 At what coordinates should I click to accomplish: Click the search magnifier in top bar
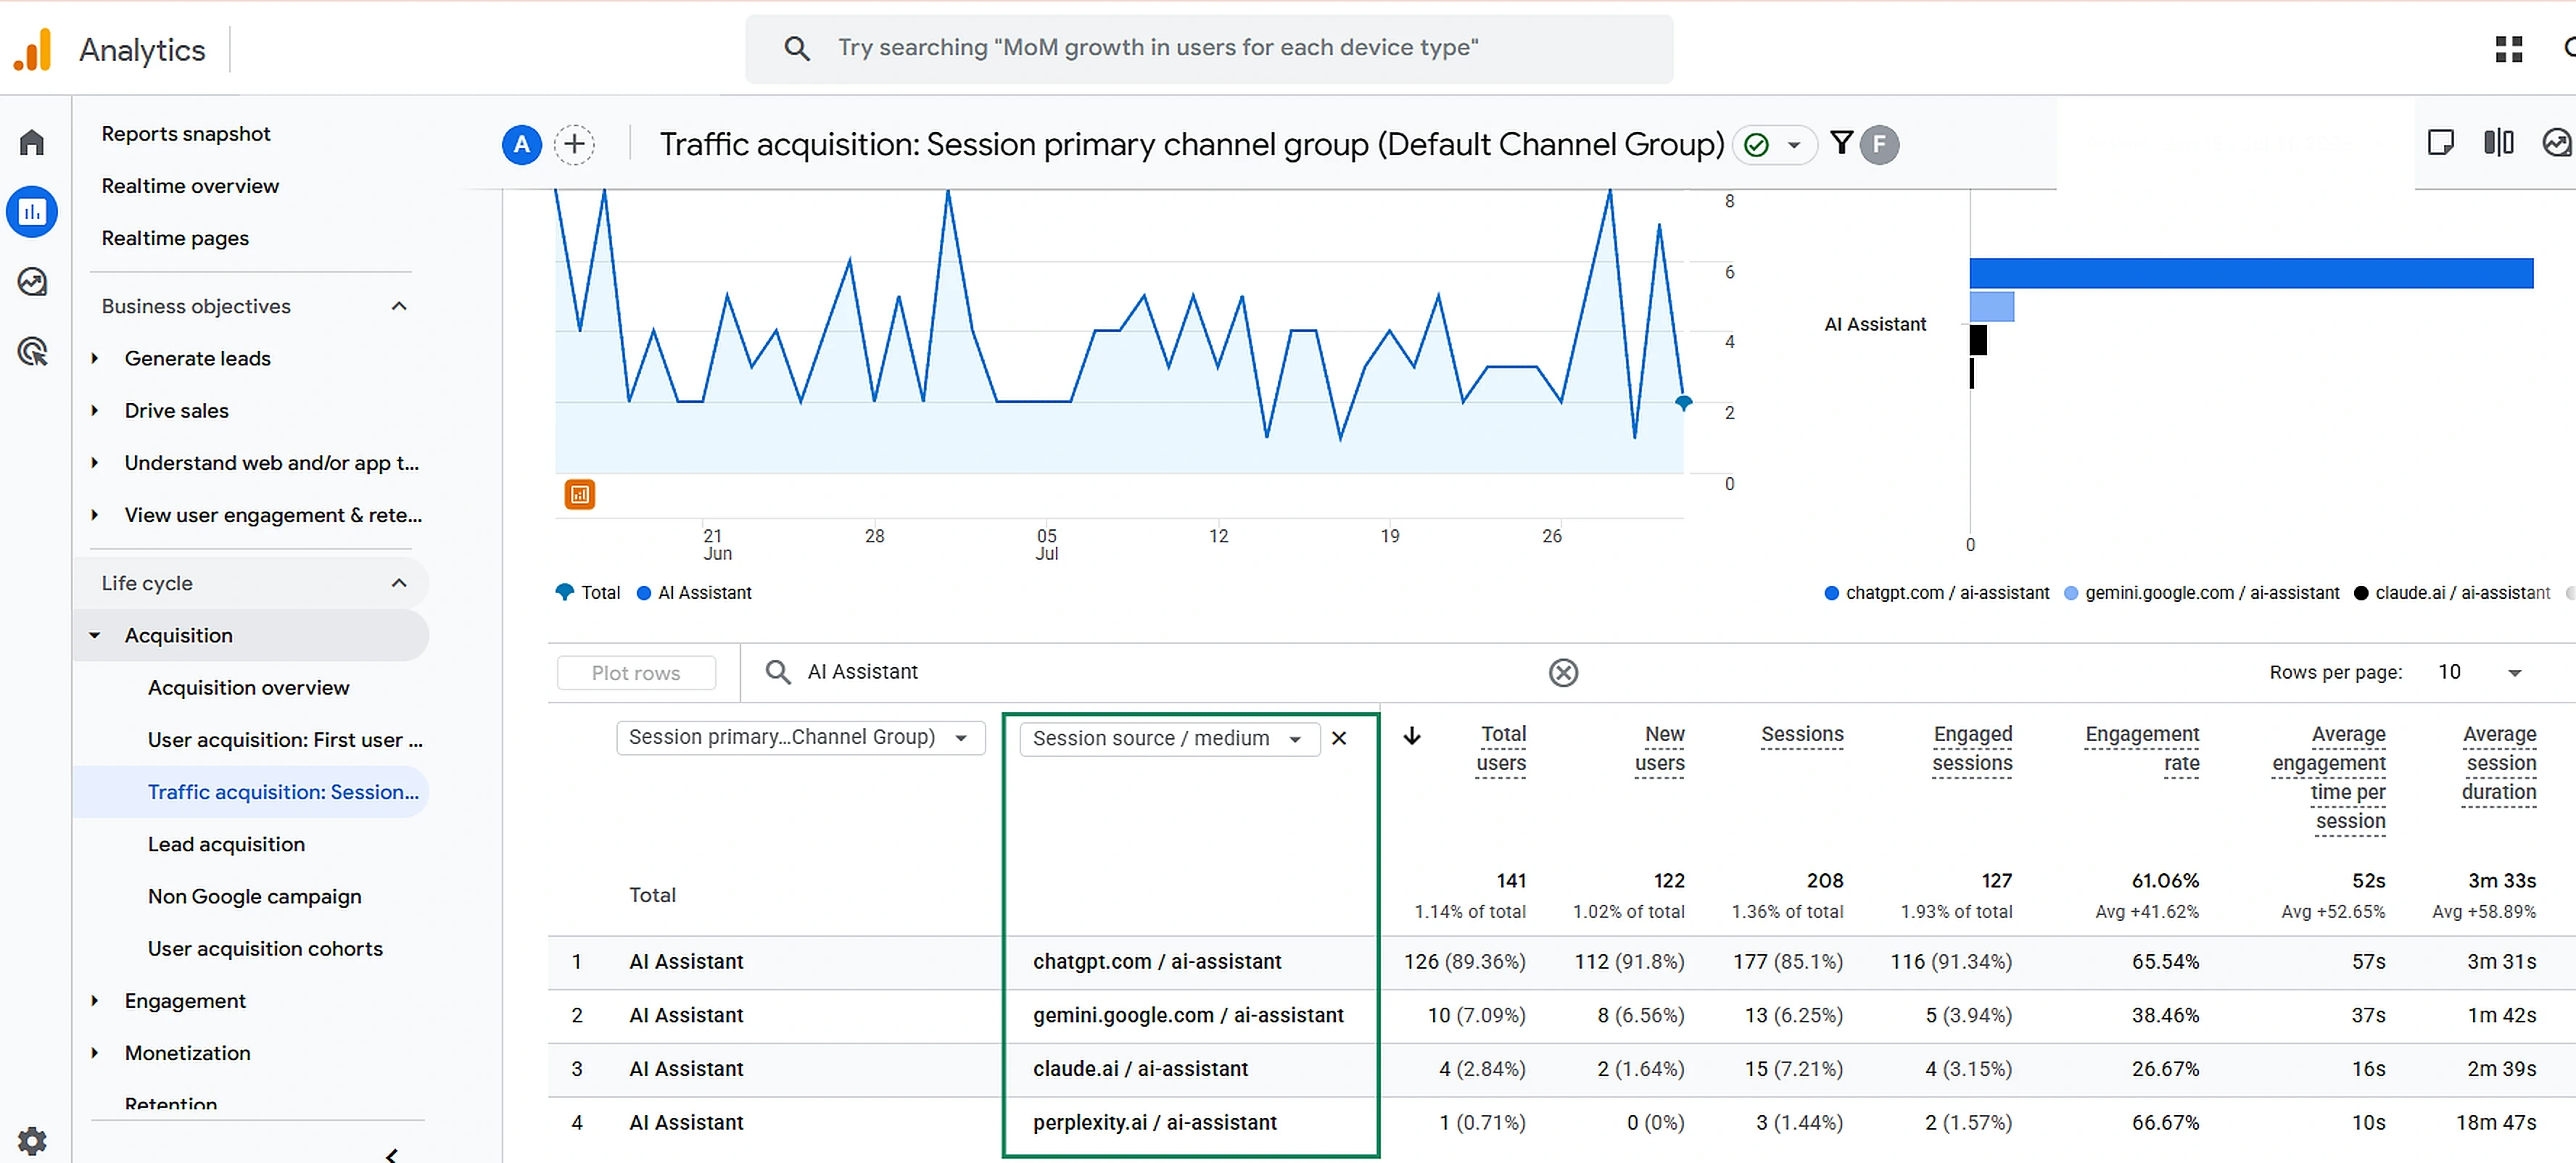click(796, 48)
